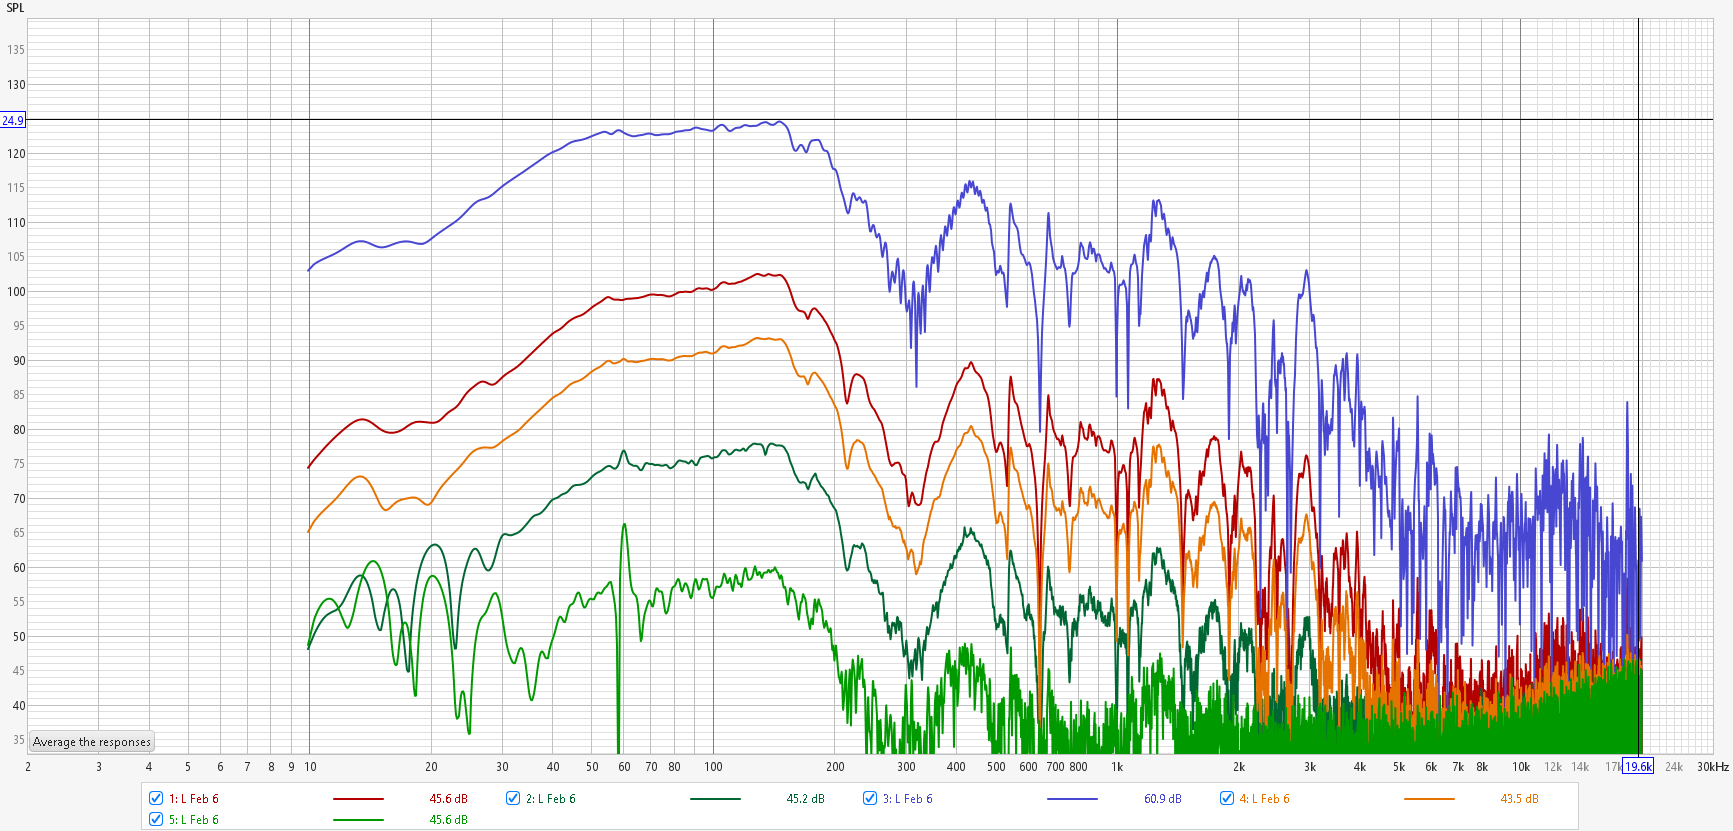The image size is (1733, 831).
Task: Click the blue line swatch for trace 3
Action: [1072, 799]
